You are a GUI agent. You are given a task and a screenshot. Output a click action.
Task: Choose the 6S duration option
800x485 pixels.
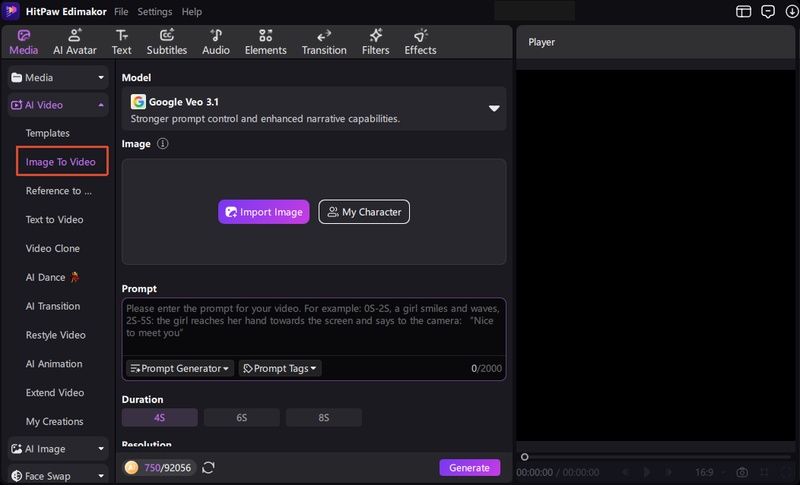(x=242, y=418)
